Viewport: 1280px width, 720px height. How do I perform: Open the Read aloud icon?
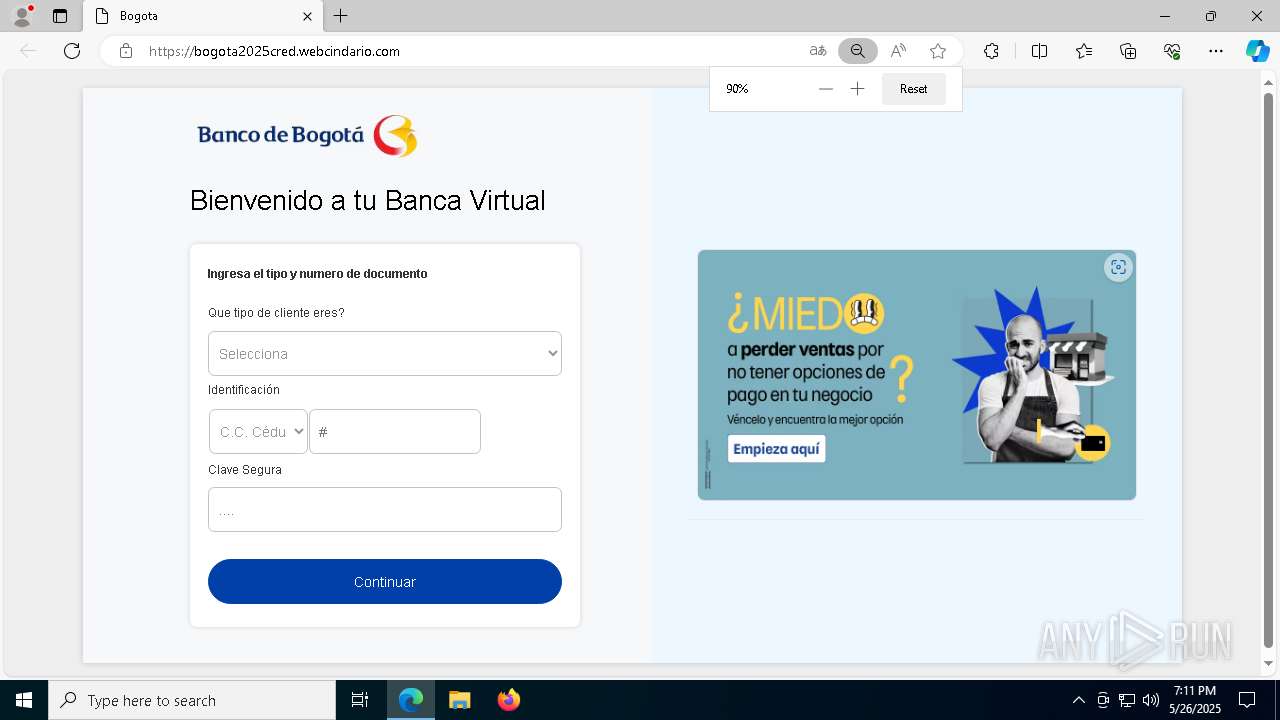(898, 51)
